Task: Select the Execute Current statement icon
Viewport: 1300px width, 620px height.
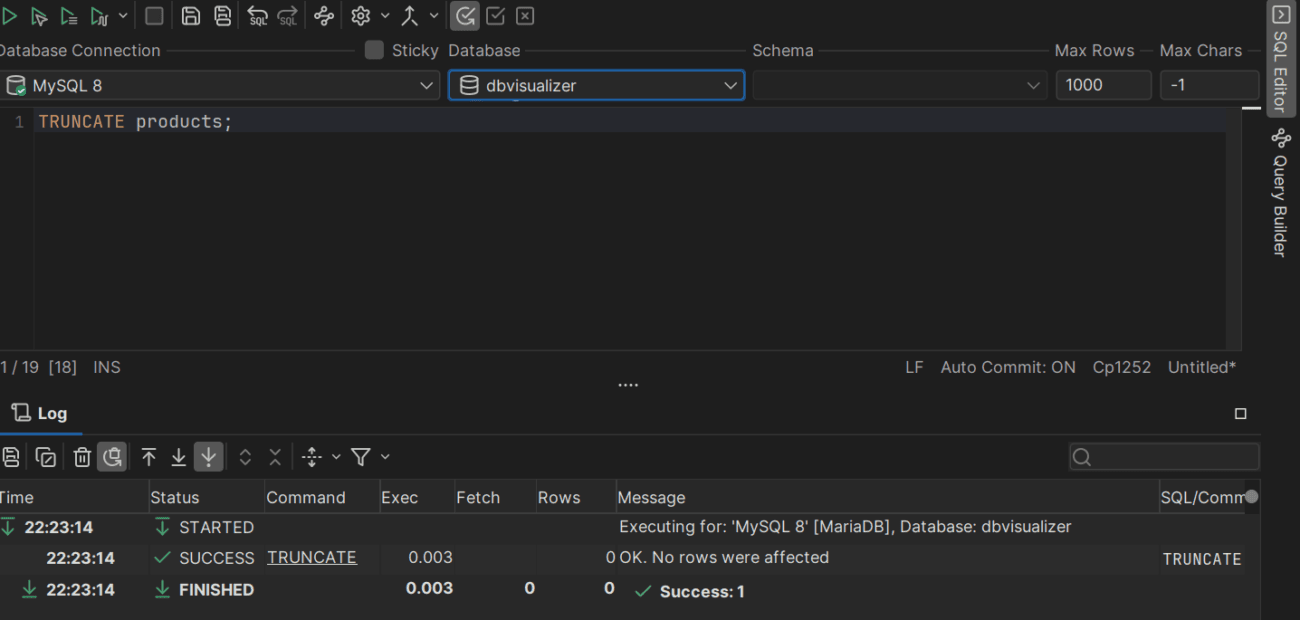Action: (40, 15)
